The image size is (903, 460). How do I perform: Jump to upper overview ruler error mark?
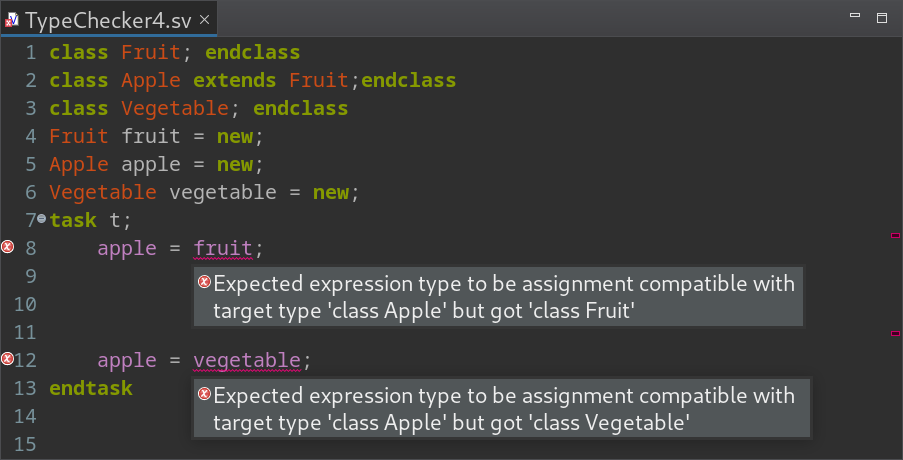(895, 235)
